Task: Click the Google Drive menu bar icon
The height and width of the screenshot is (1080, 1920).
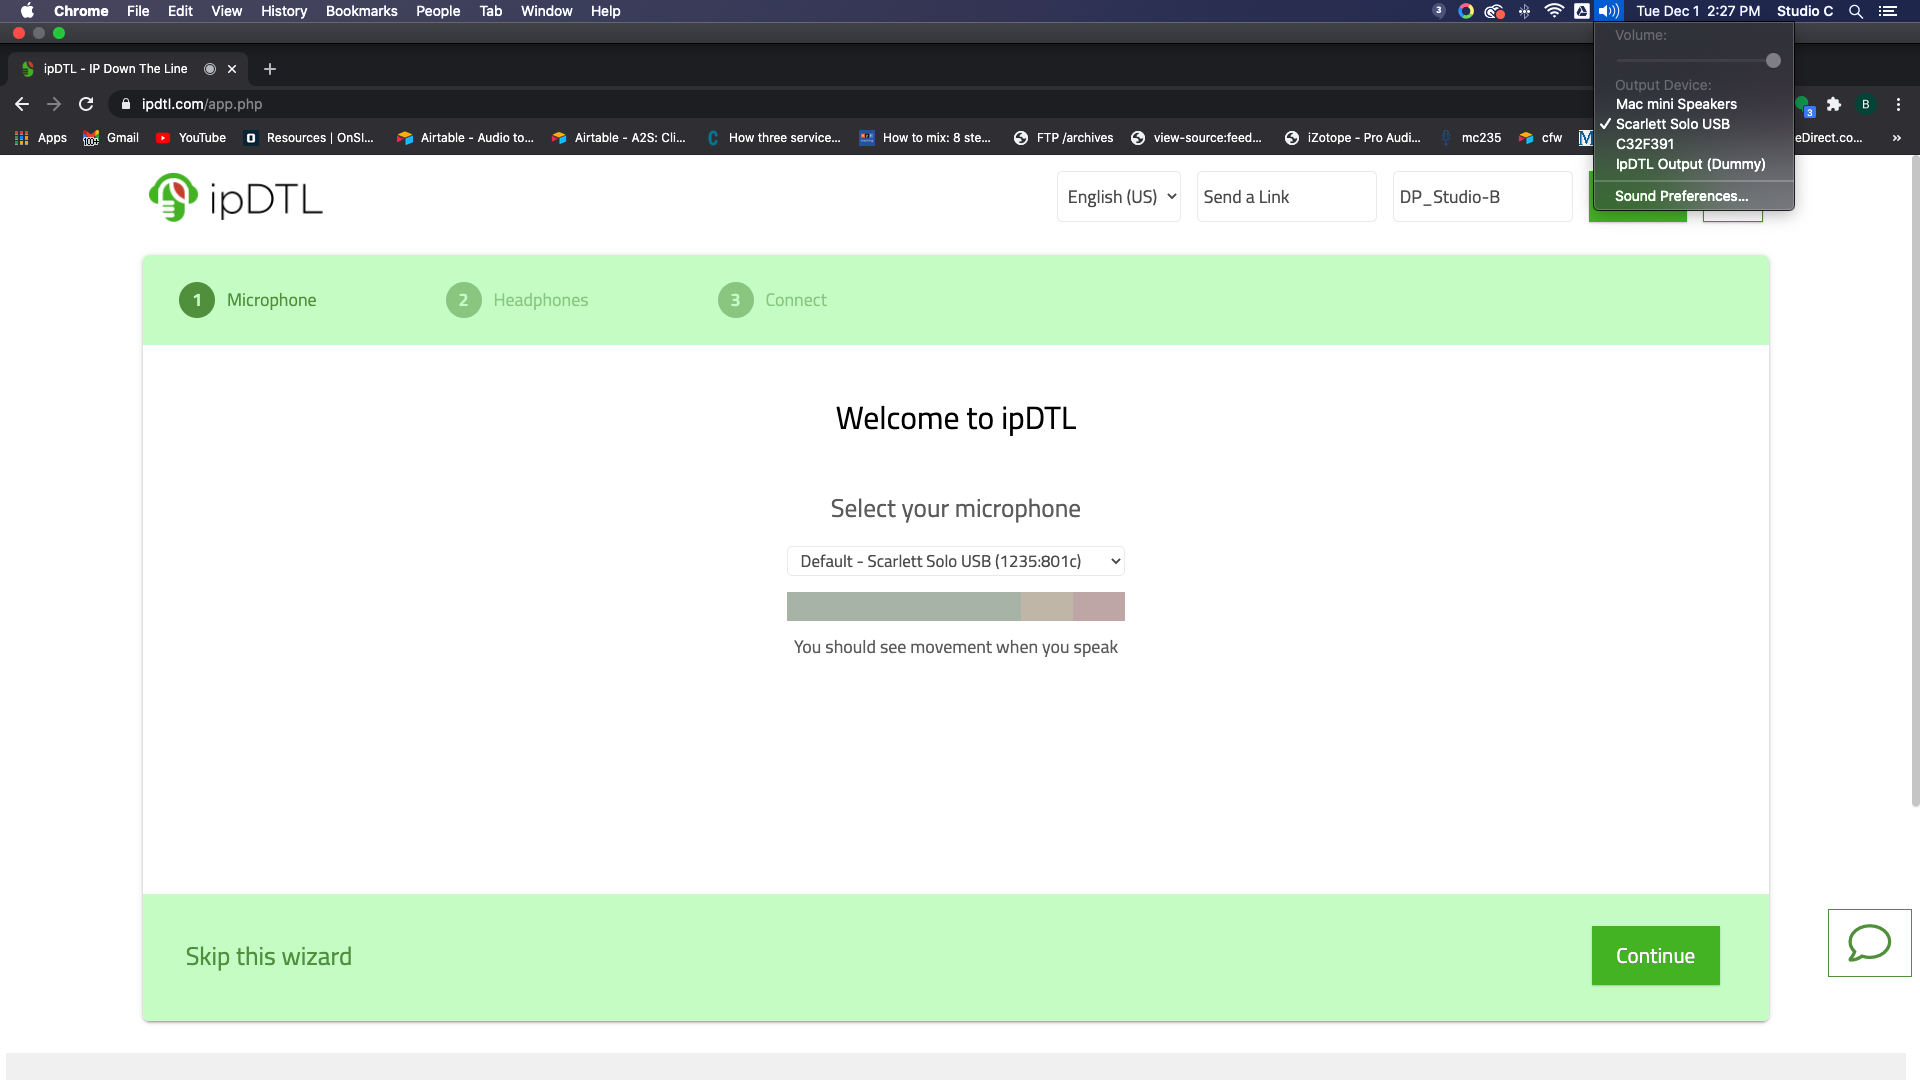Action: click(1582, 11)
